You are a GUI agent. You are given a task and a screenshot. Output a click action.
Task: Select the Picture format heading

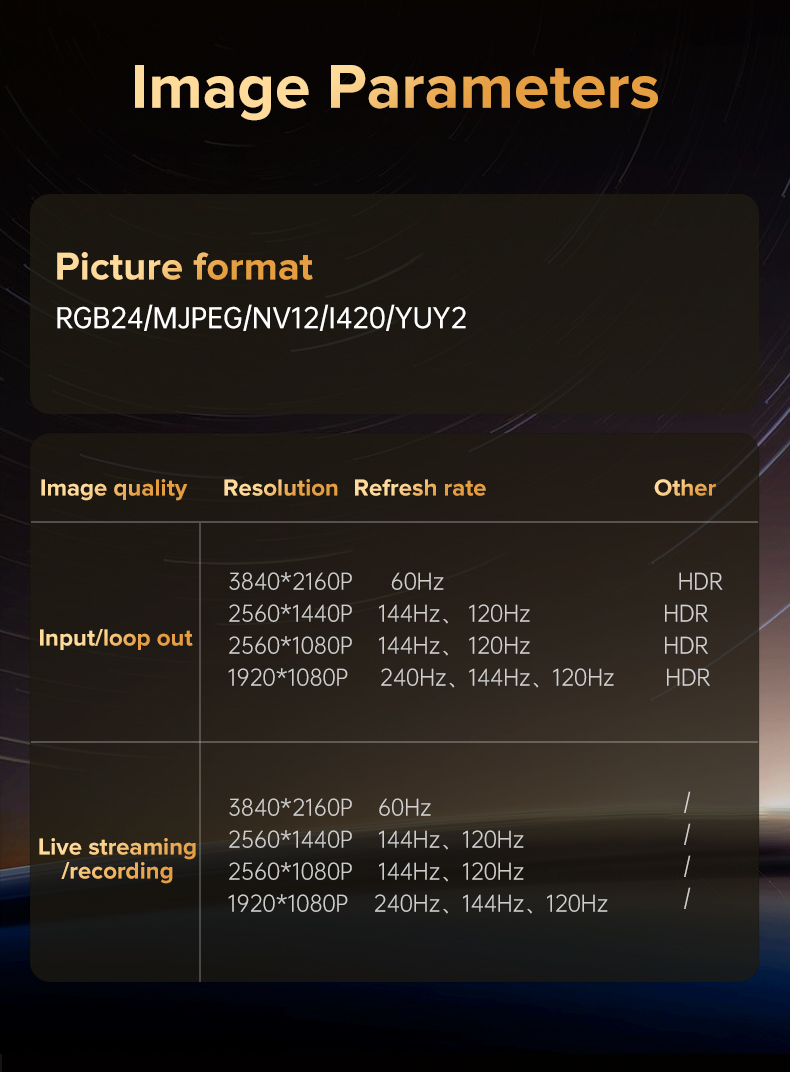point(184,267)
